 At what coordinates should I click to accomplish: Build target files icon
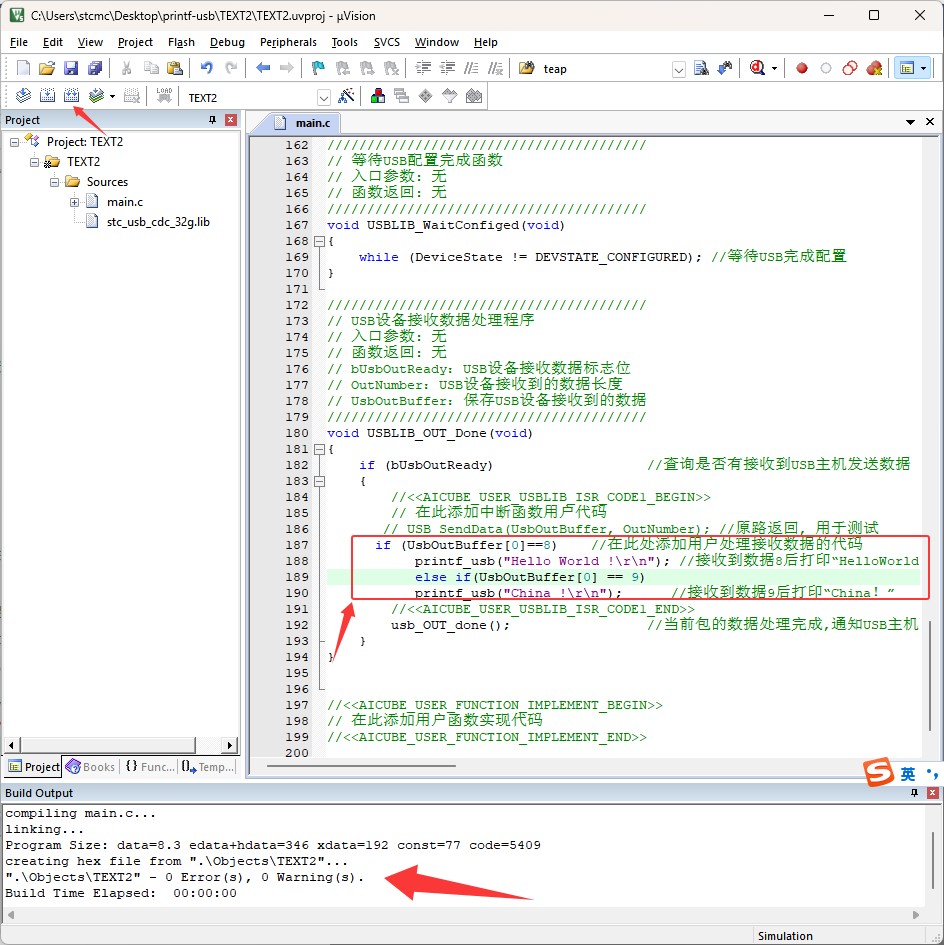click(47, 96)
